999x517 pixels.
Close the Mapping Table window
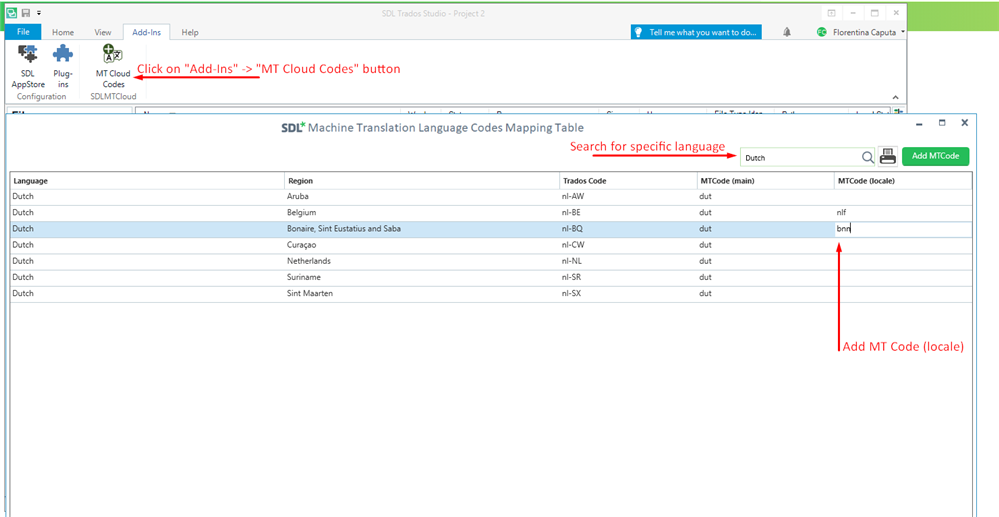click(x=965, y=123)
